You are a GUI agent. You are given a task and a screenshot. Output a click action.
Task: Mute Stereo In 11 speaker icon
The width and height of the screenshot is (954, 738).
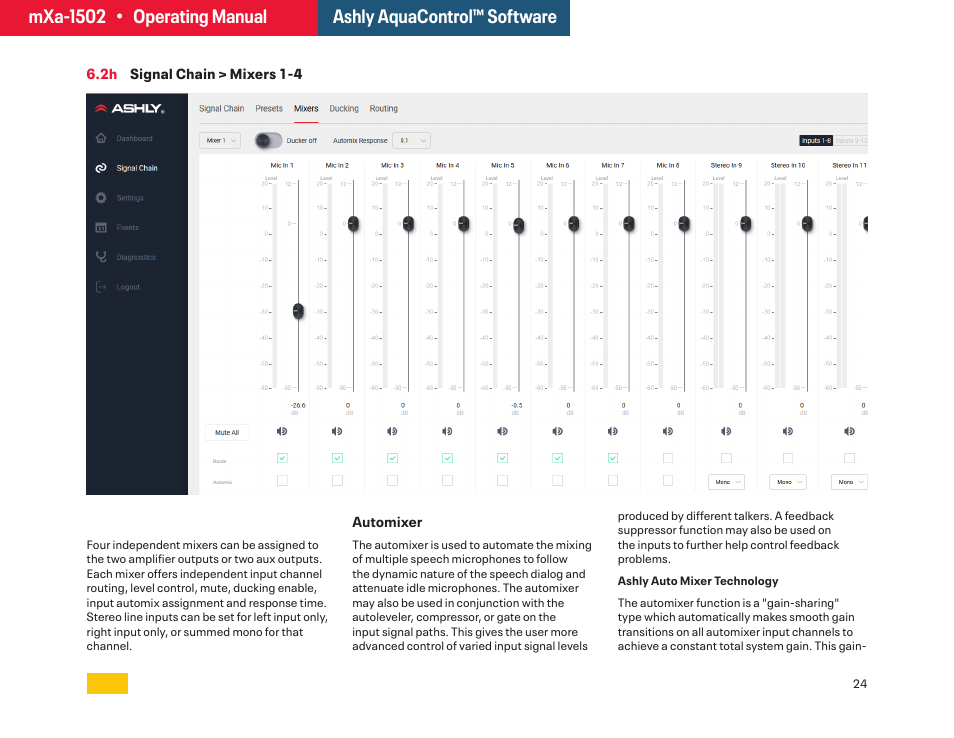tap(849, 431)
